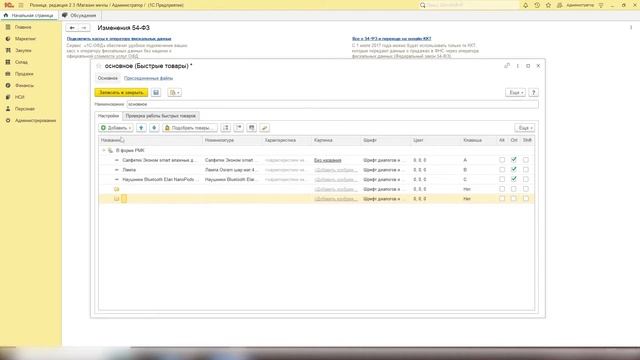The image size is (640, 360).
Task: Uncheck the Ctrl checkbox in the Наушники Bluetooth row
Action: 514,179
